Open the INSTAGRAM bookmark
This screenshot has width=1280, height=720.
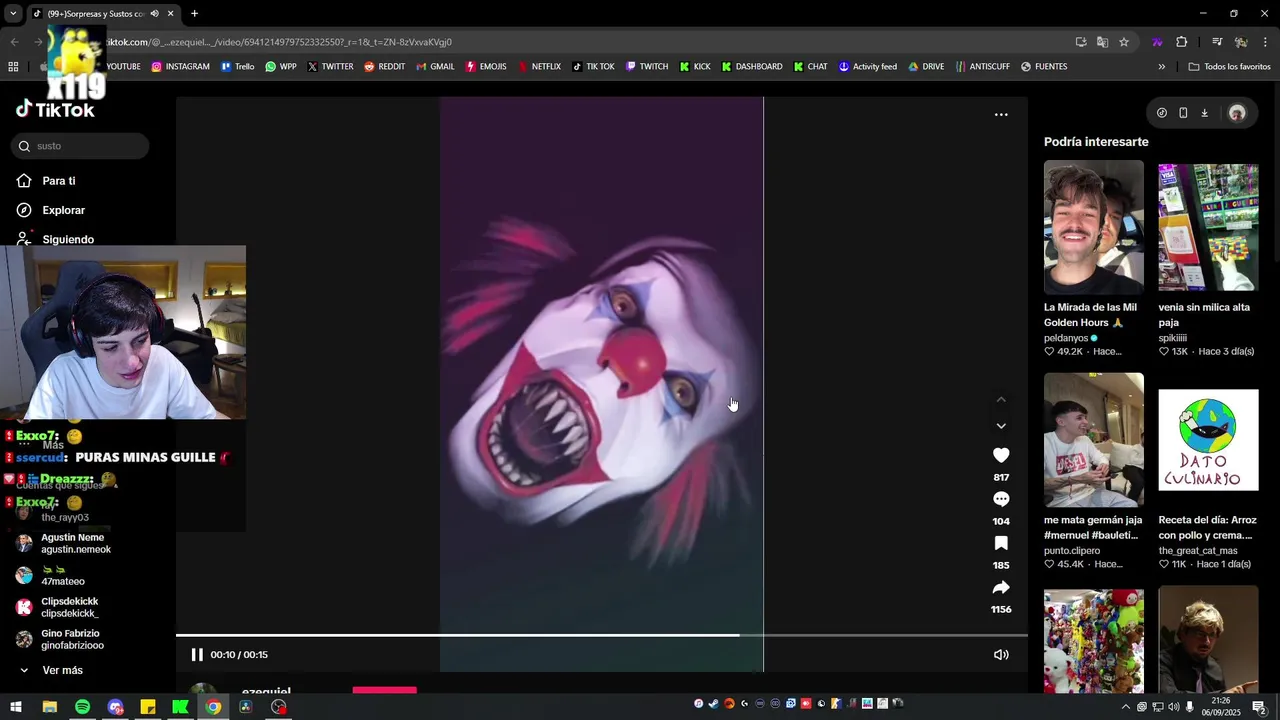click(x=181, y=67)
